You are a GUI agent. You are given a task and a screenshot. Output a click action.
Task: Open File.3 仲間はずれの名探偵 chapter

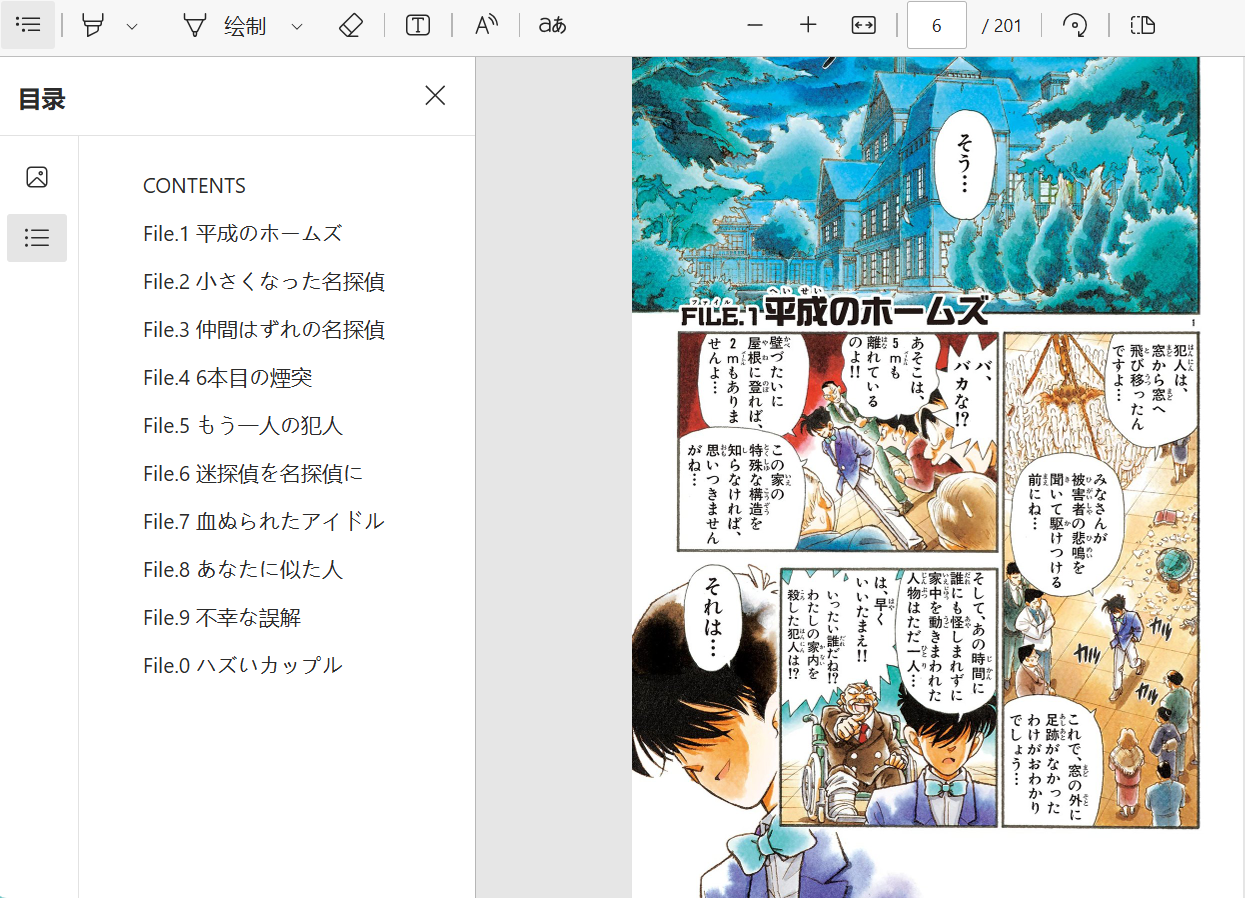(x=264, y=330)
